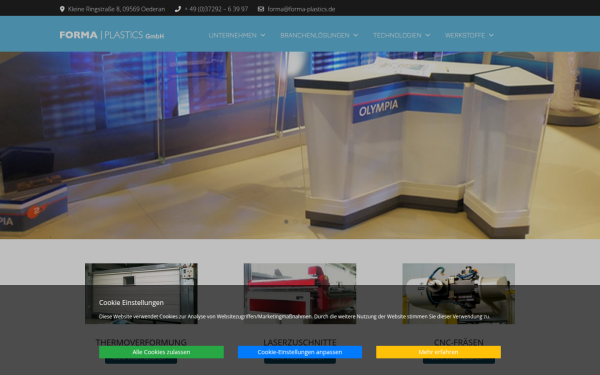Open the Unternehmen menu
600x375 pixels.
(x=233, y=35)
